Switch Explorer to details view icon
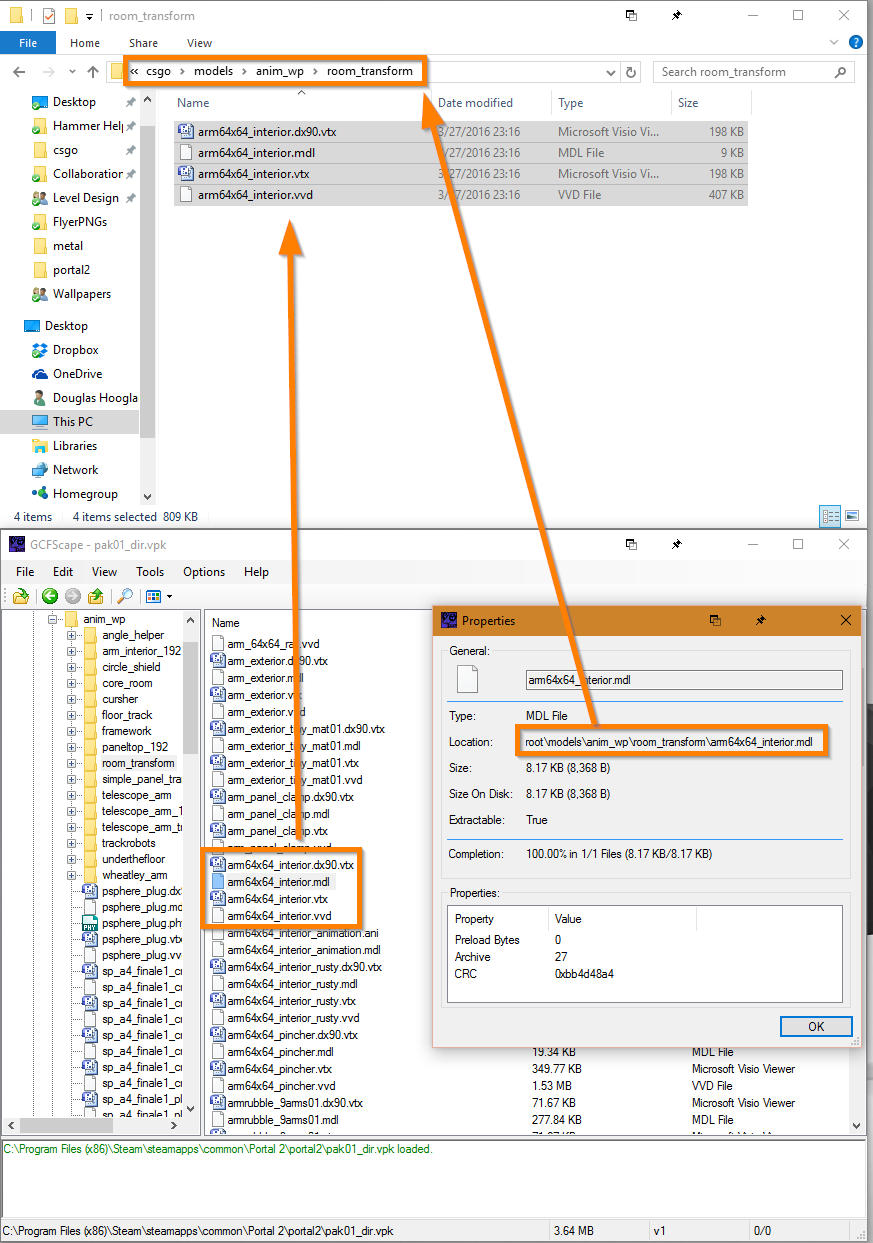Viewport: 873px width, 1243px height. 830,516
